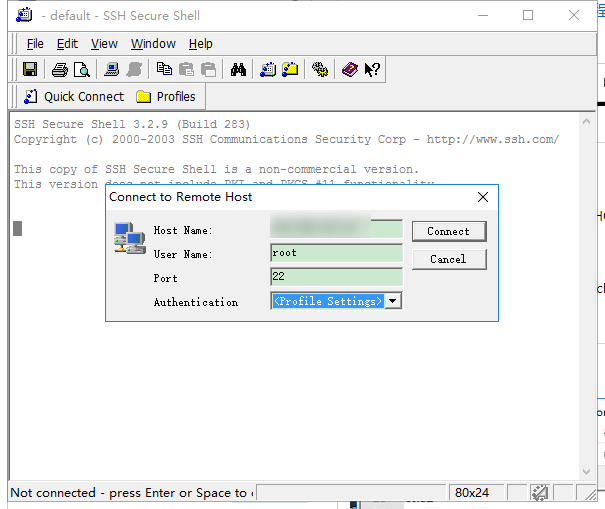Viewport: 605px width, 509px height.
Task: Click the application icon in title bar
Action: [x=24, y=15]
